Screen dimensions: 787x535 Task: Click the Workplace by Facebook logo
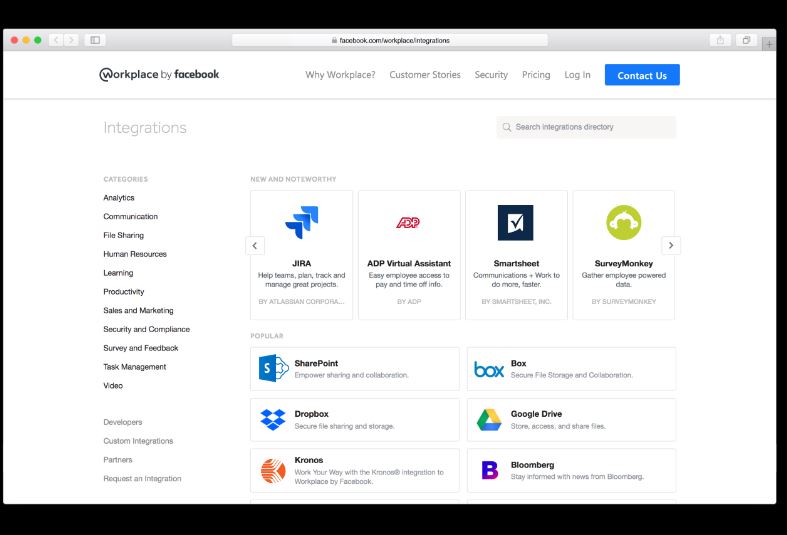point(159,75)
